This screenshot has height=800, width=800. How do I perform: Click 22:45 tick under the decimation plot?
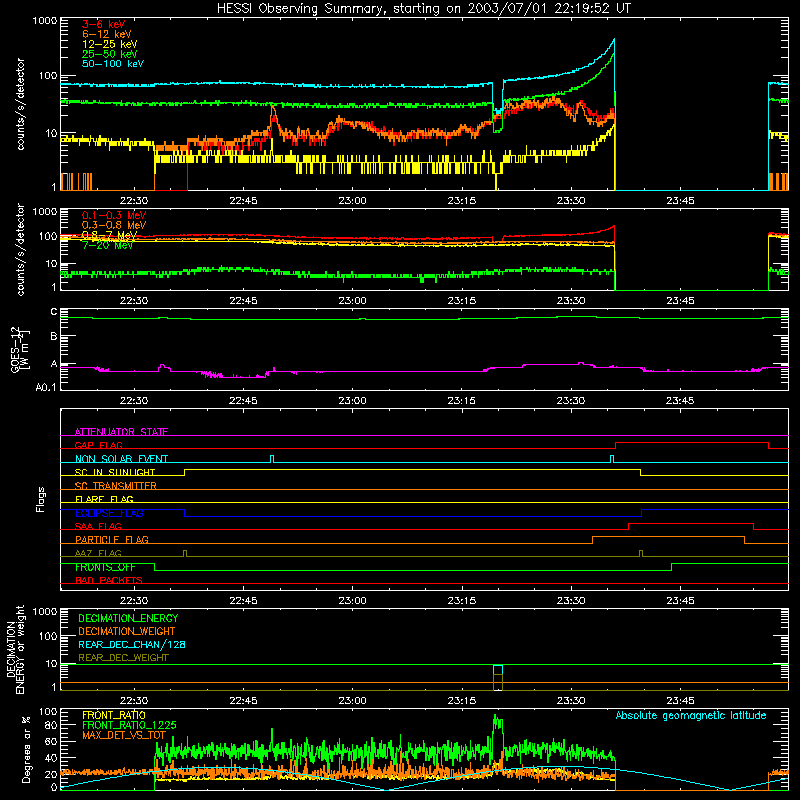243,701
